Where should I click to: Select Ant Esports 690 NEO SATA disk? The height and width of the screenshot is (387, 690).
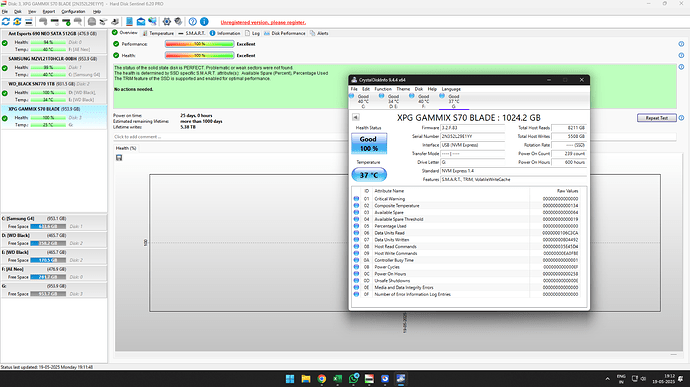(54, 41)
